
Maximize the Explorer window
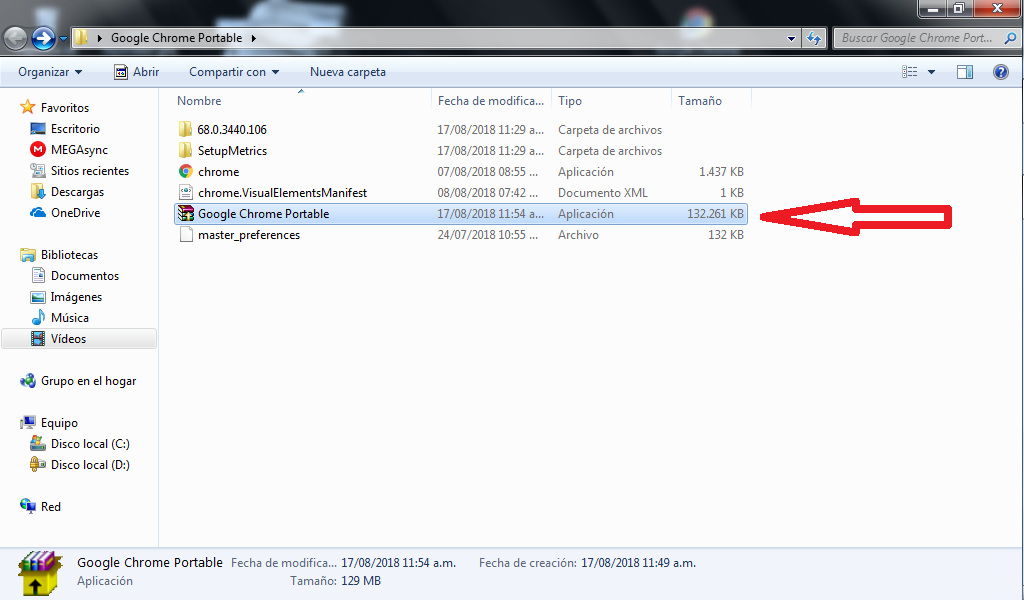[959, 8]
